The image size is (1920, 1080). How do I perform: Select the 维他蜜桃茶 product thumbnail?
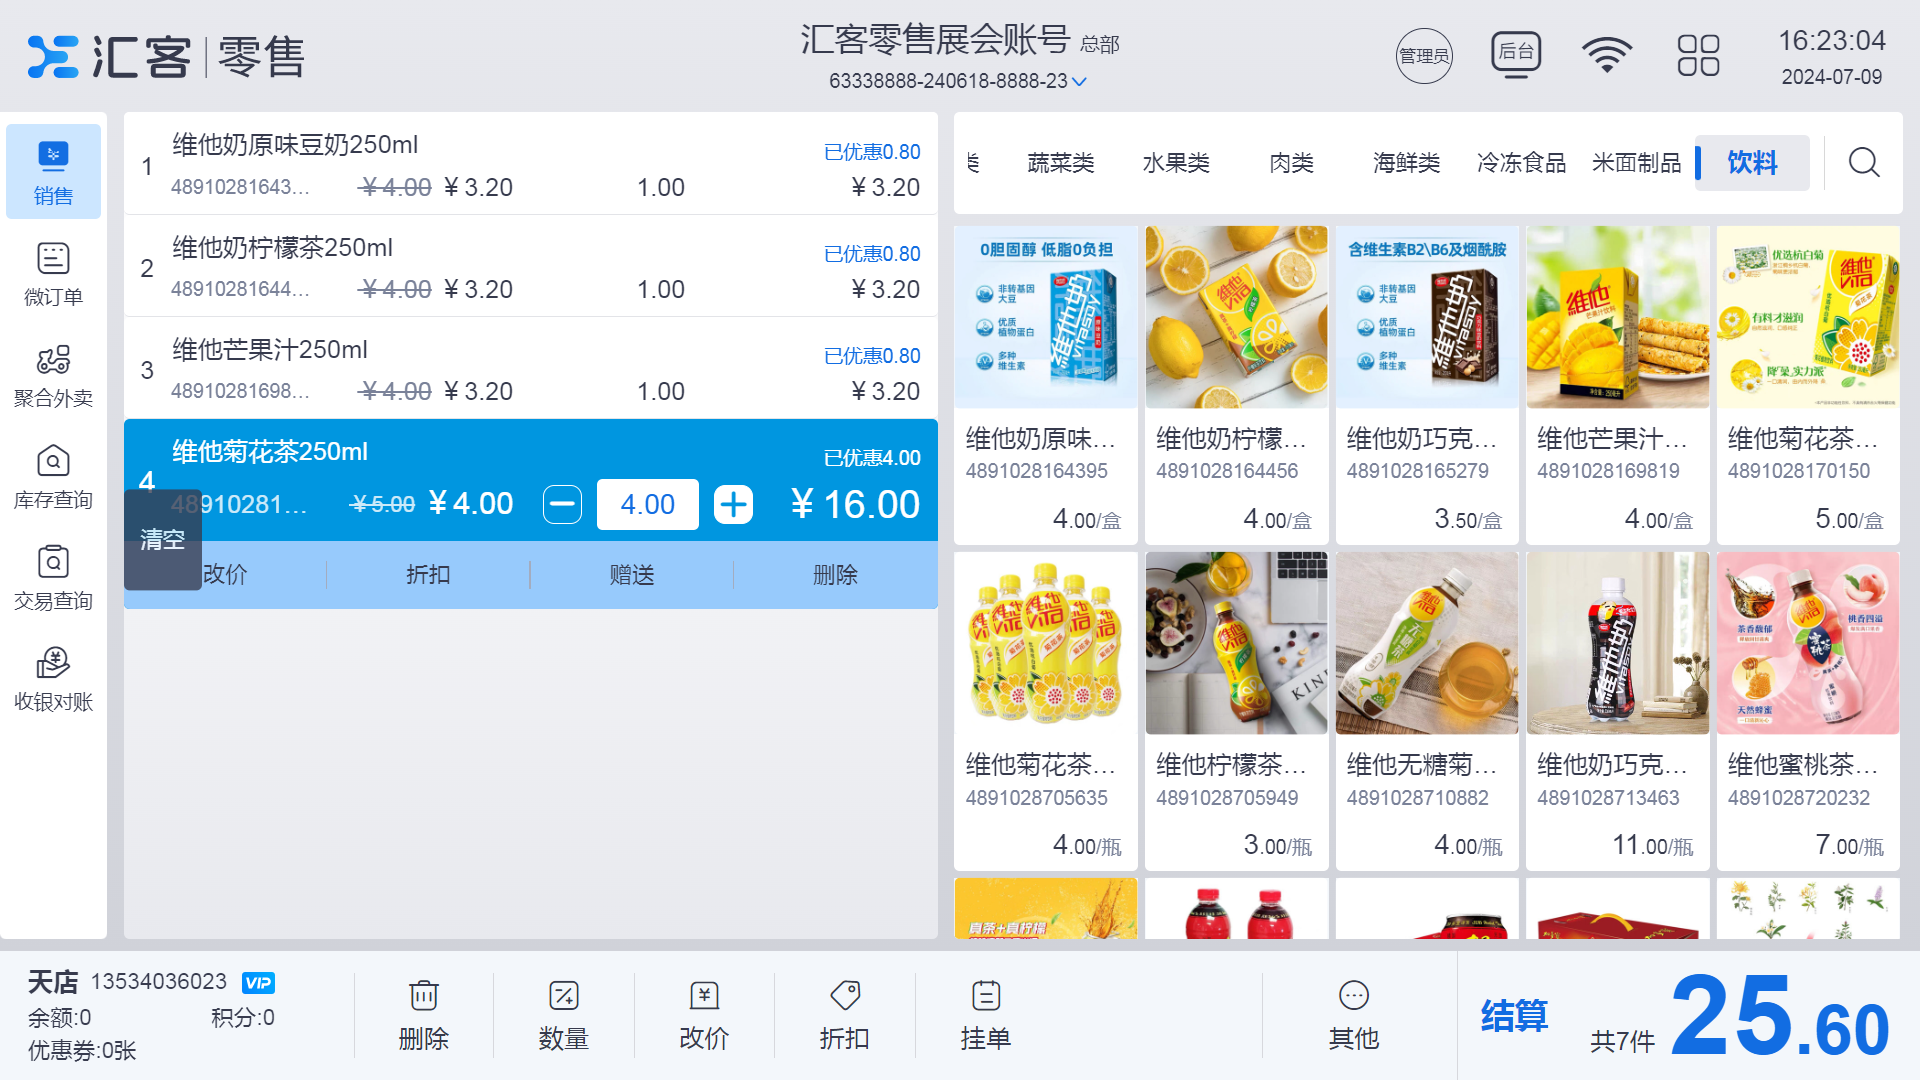[x=1807, y=643]
